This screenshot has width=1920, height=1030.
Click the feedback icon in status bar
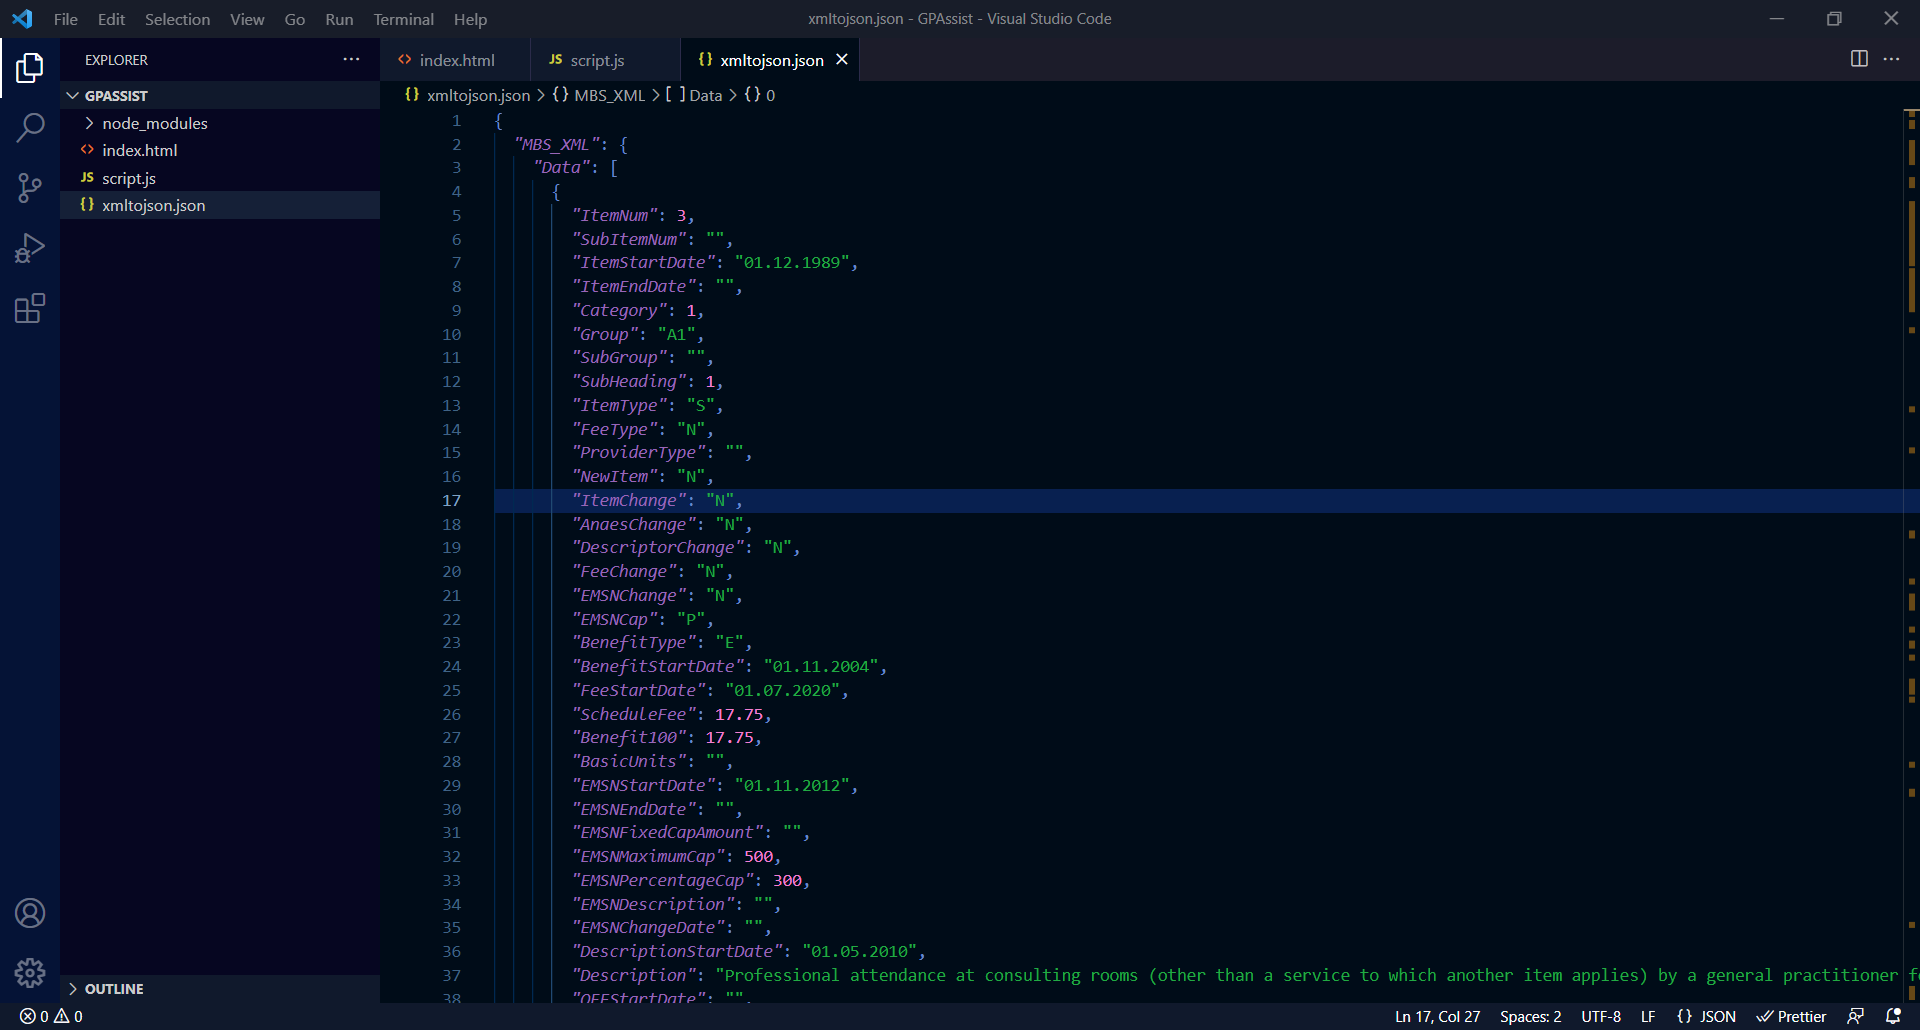coord(1855,1016)
